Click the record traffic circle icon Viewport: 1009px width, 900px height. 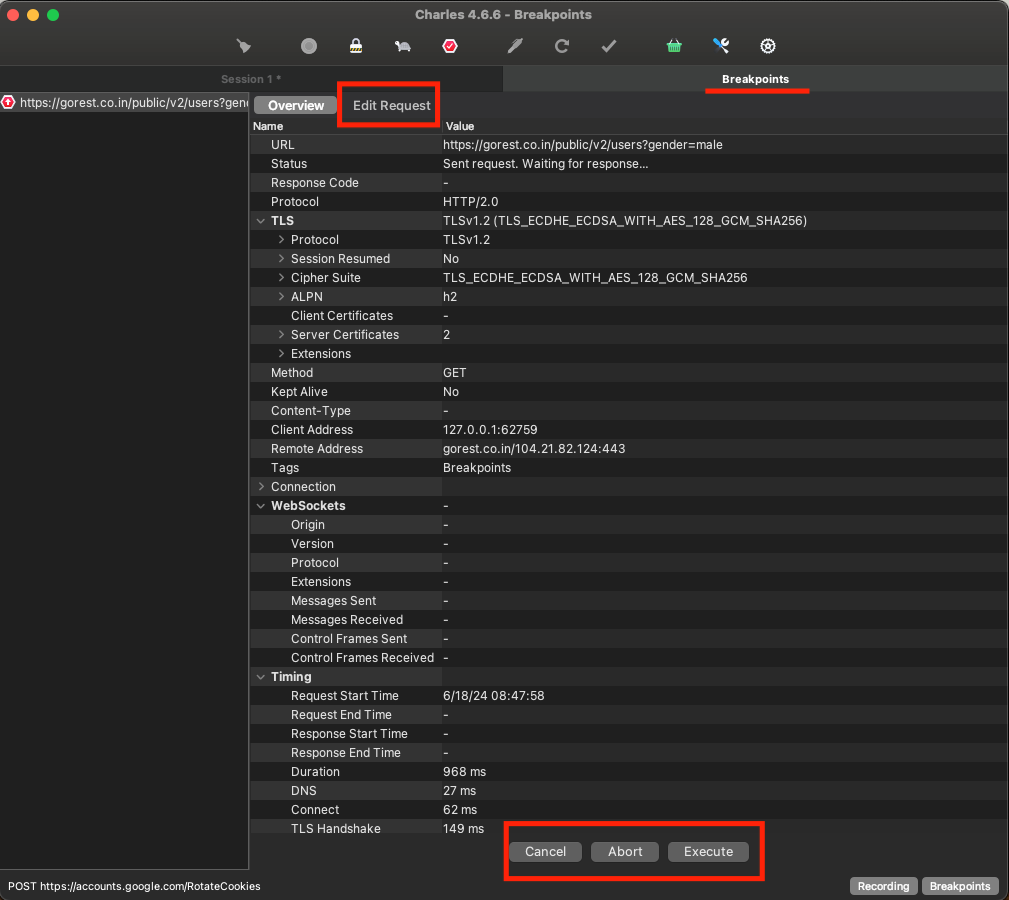pyautogui.click(x=308, y=46)
